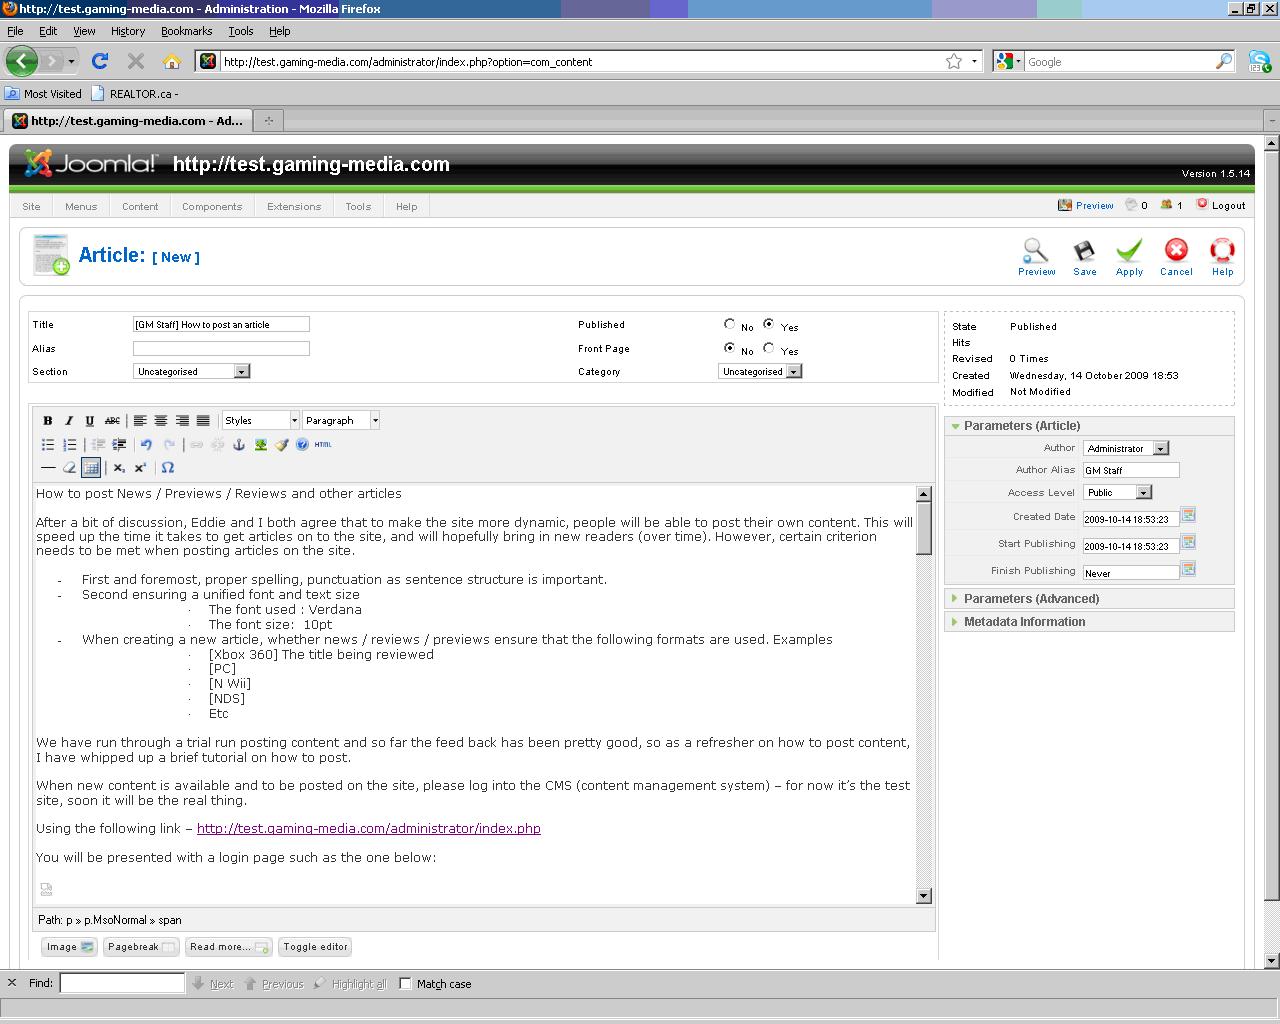Viewport: 1280px width, 1024px height.
Task: Edit HTML source with the HTML icon
Action: tap(323, 445)
